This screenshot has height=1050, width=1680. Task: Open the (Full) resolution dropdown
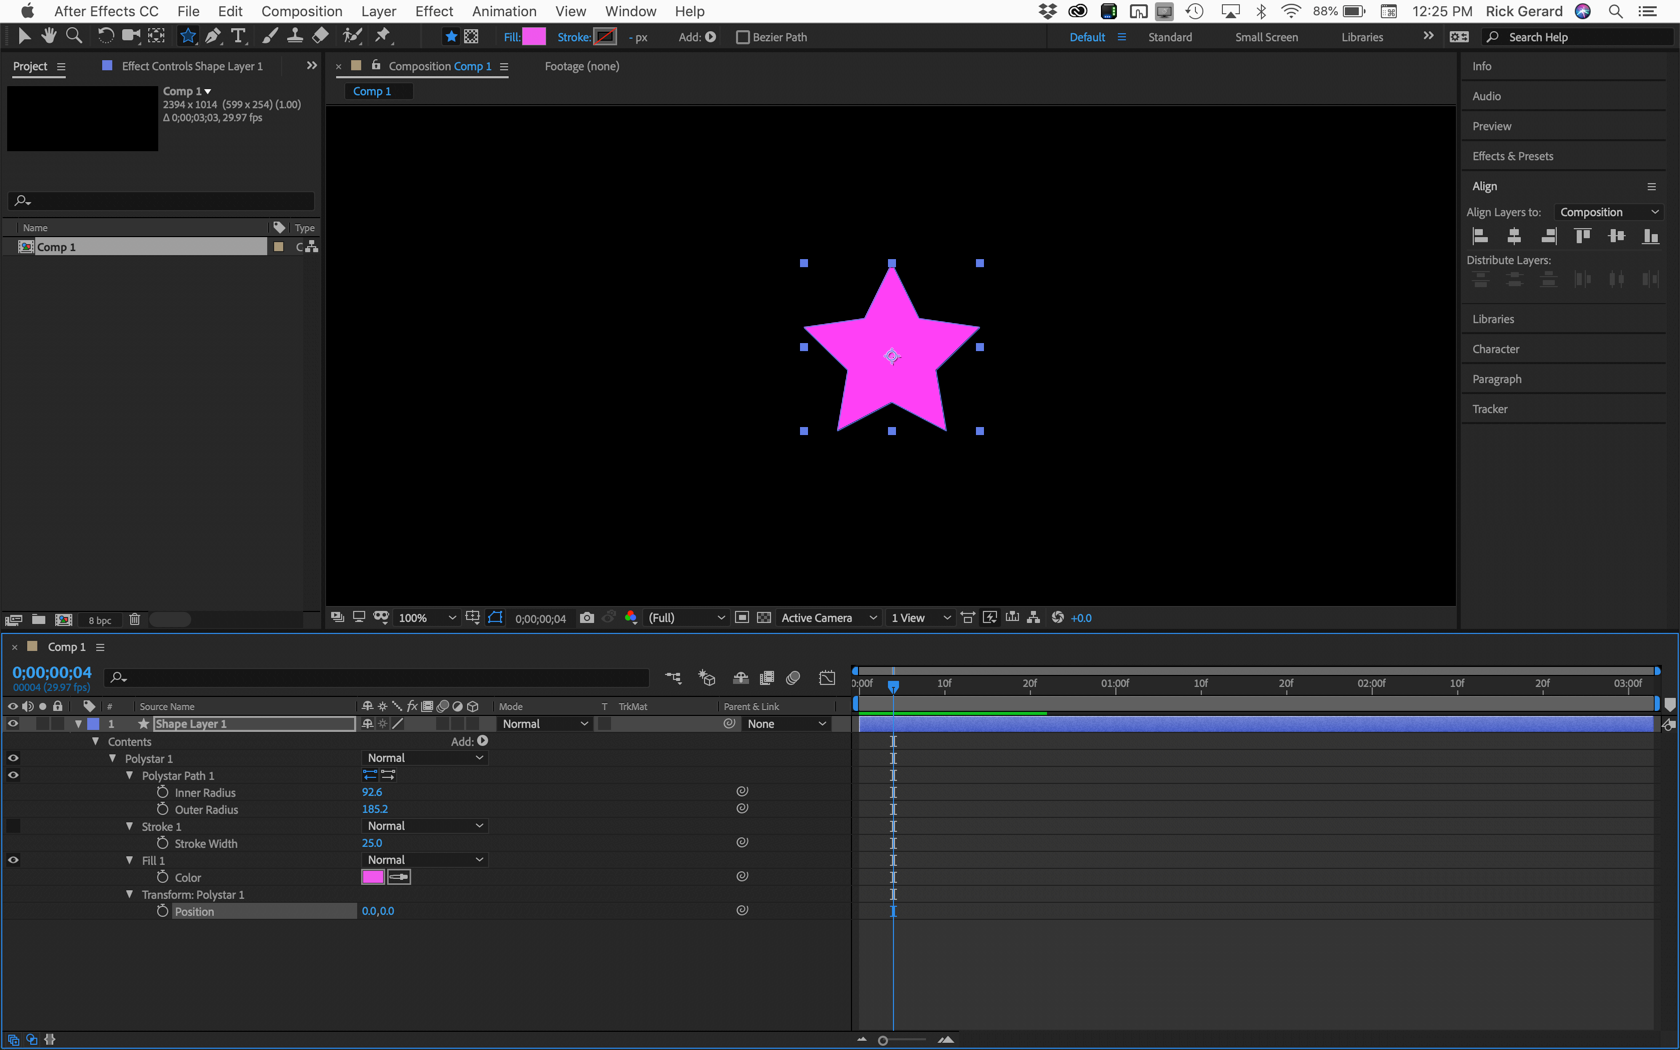686,618
